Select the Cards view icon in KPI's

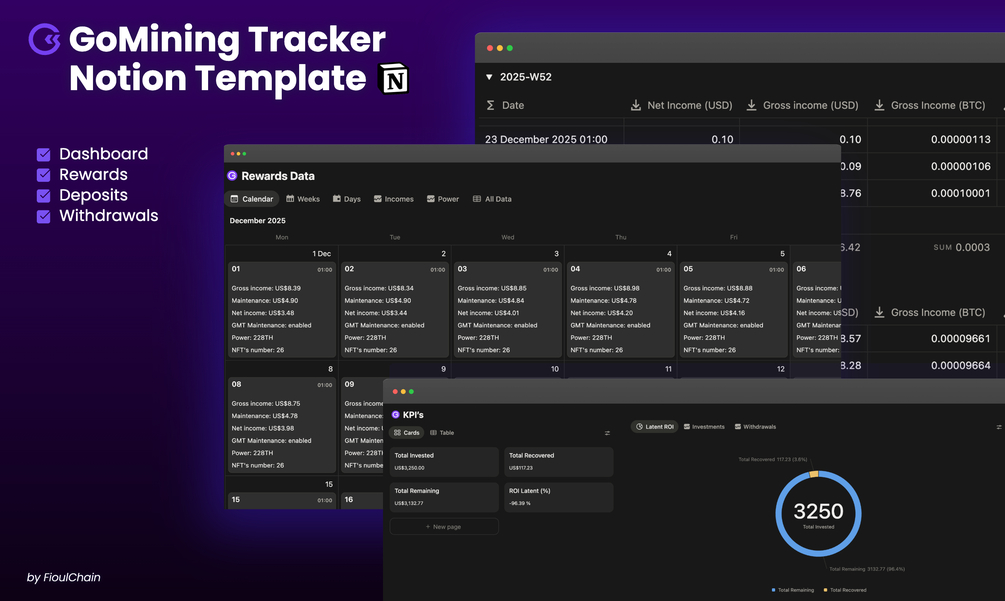tap(397, 432)
